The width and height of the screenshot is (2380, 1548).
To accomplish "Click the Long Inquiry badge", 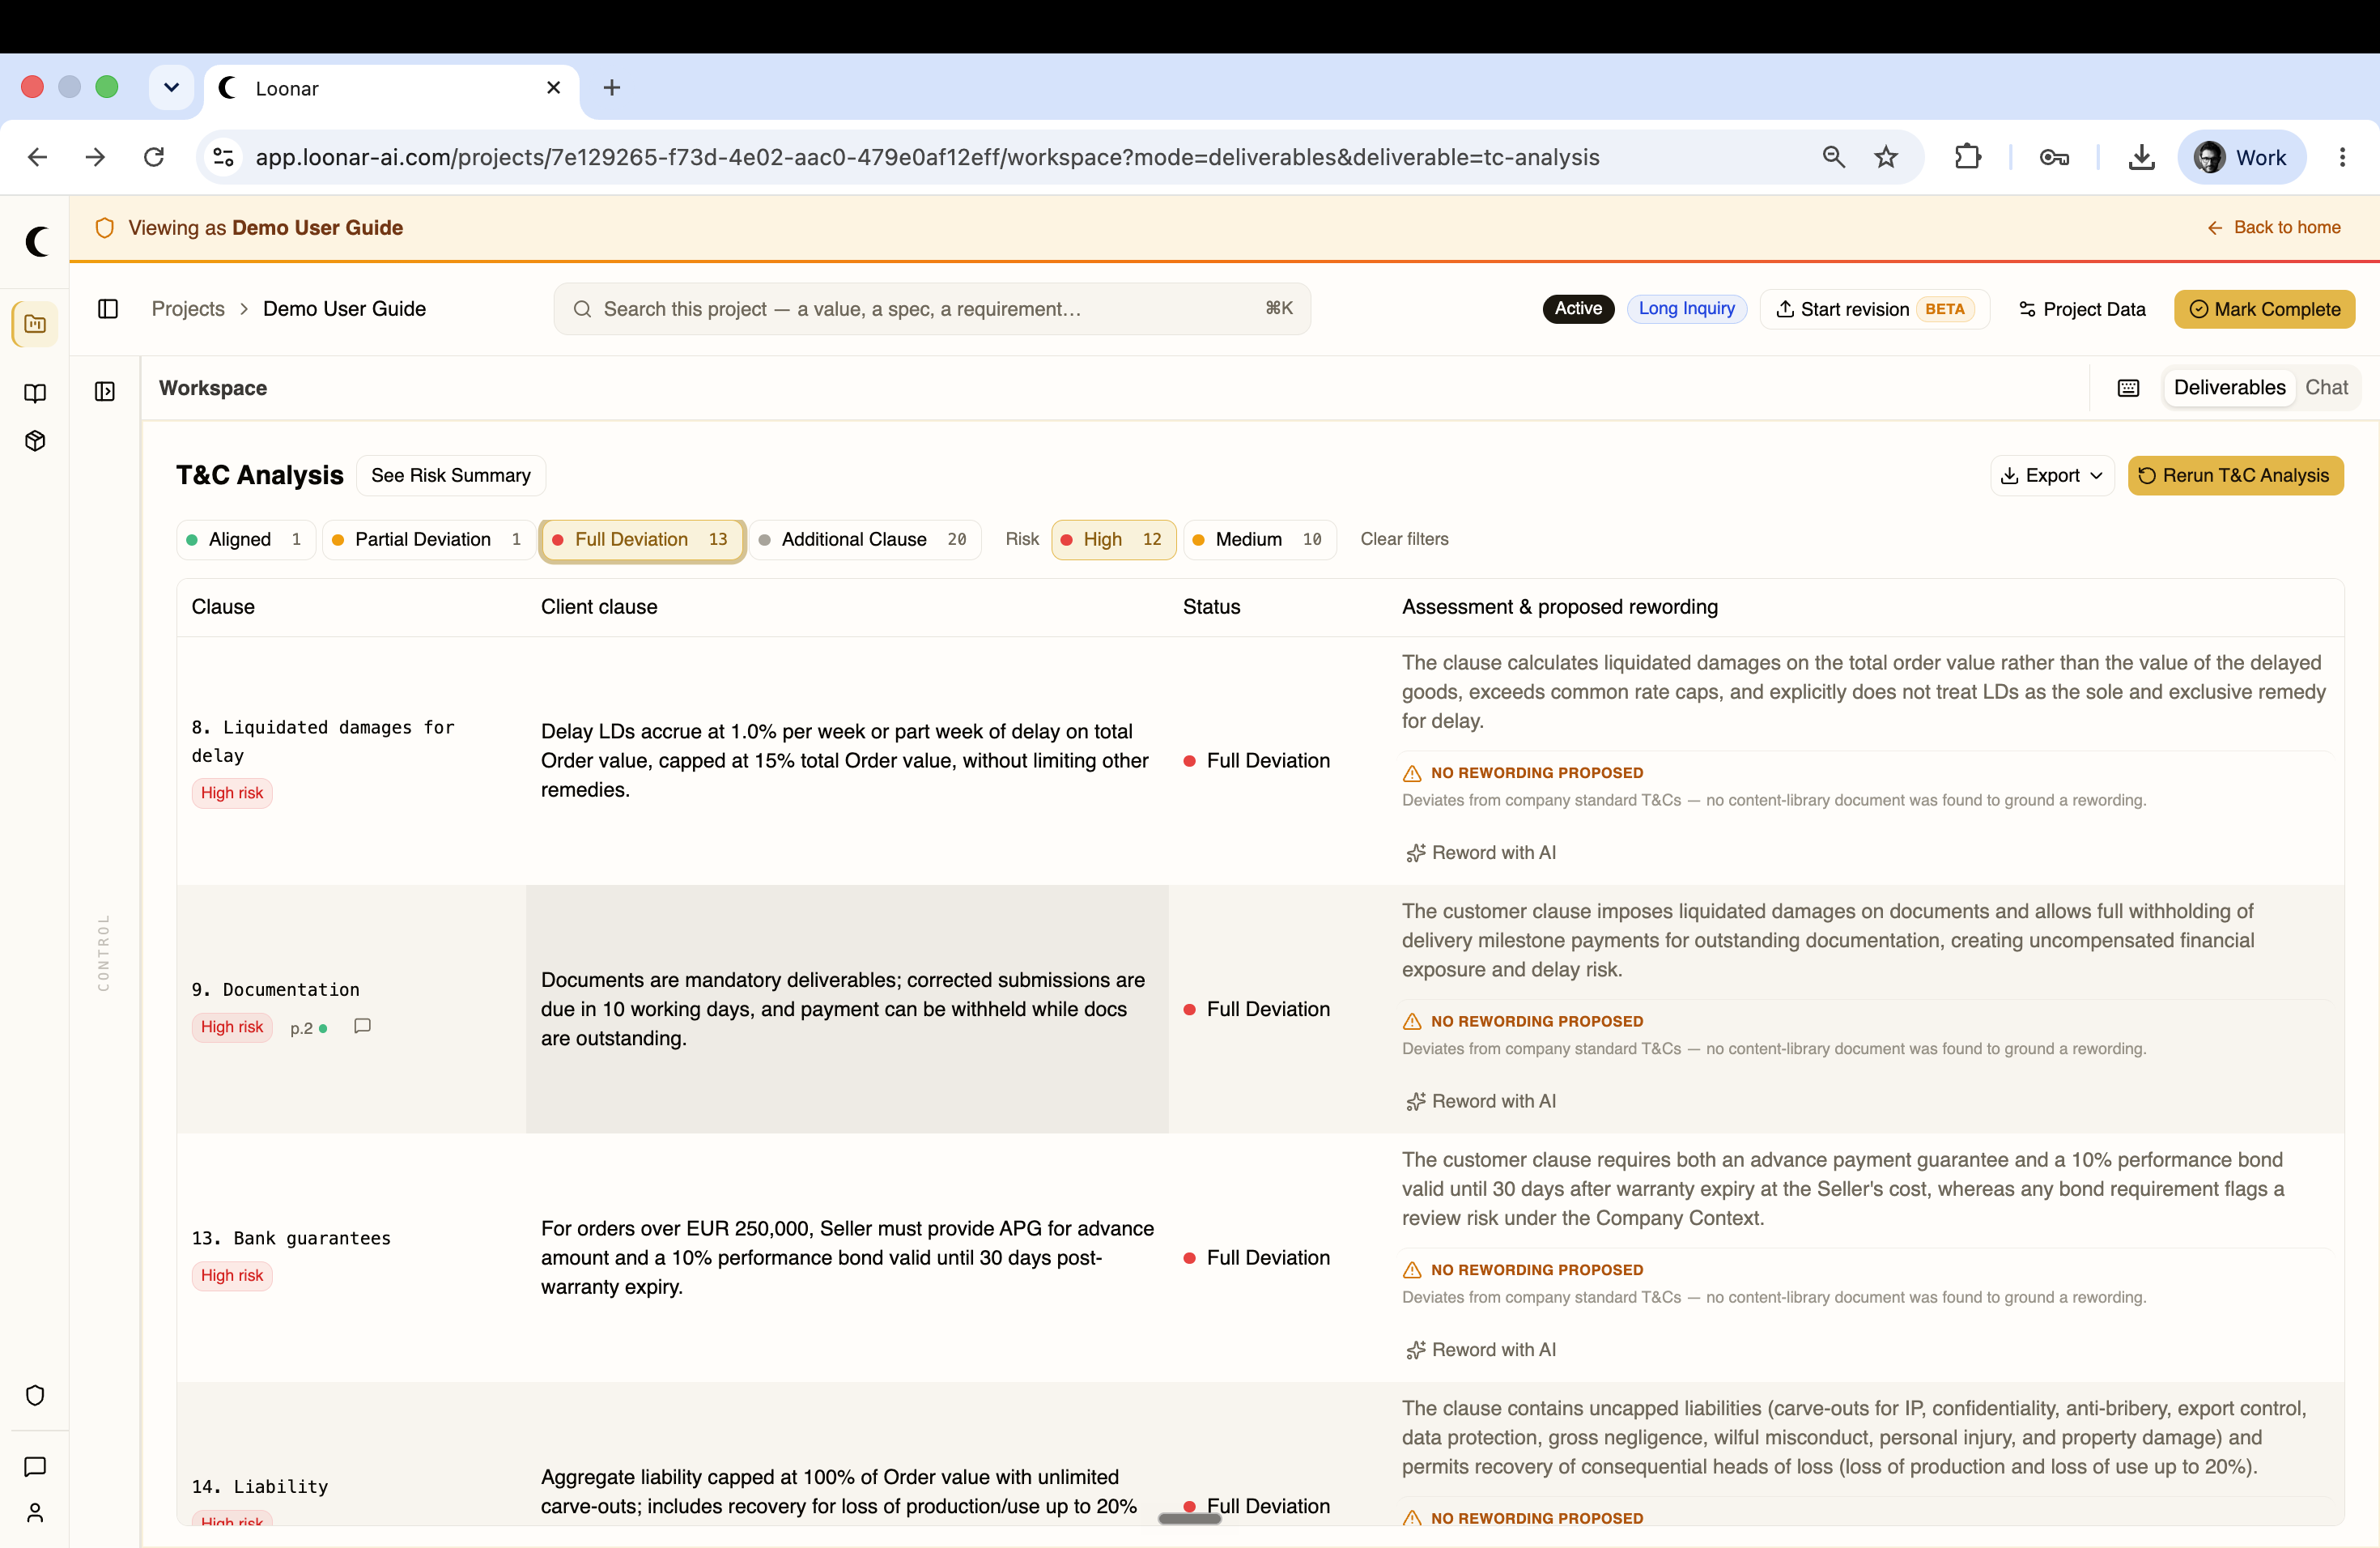I will [1686, 309].
